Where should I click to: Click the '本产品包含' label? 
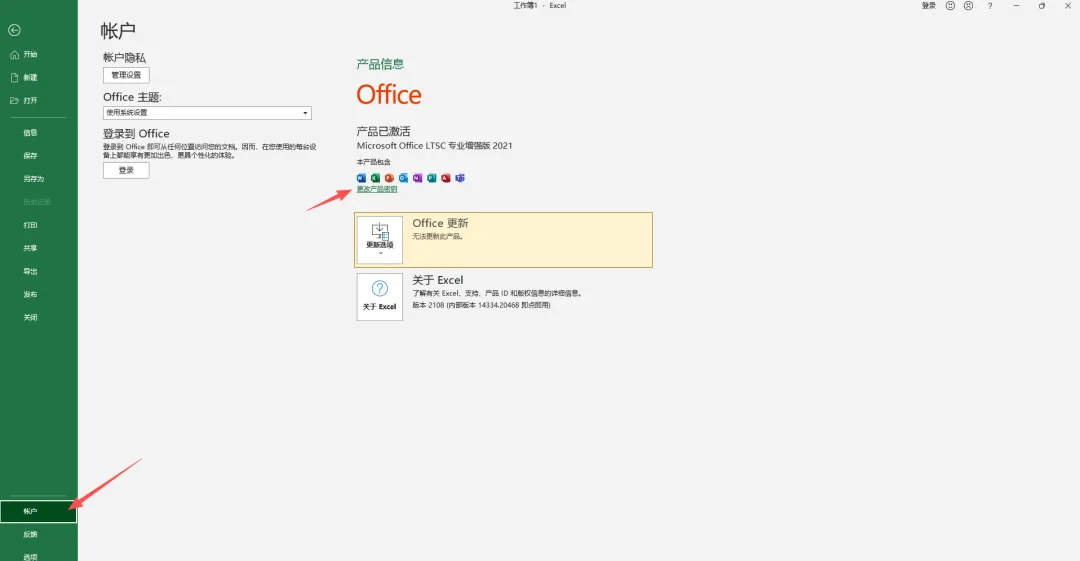pos(373,162)
